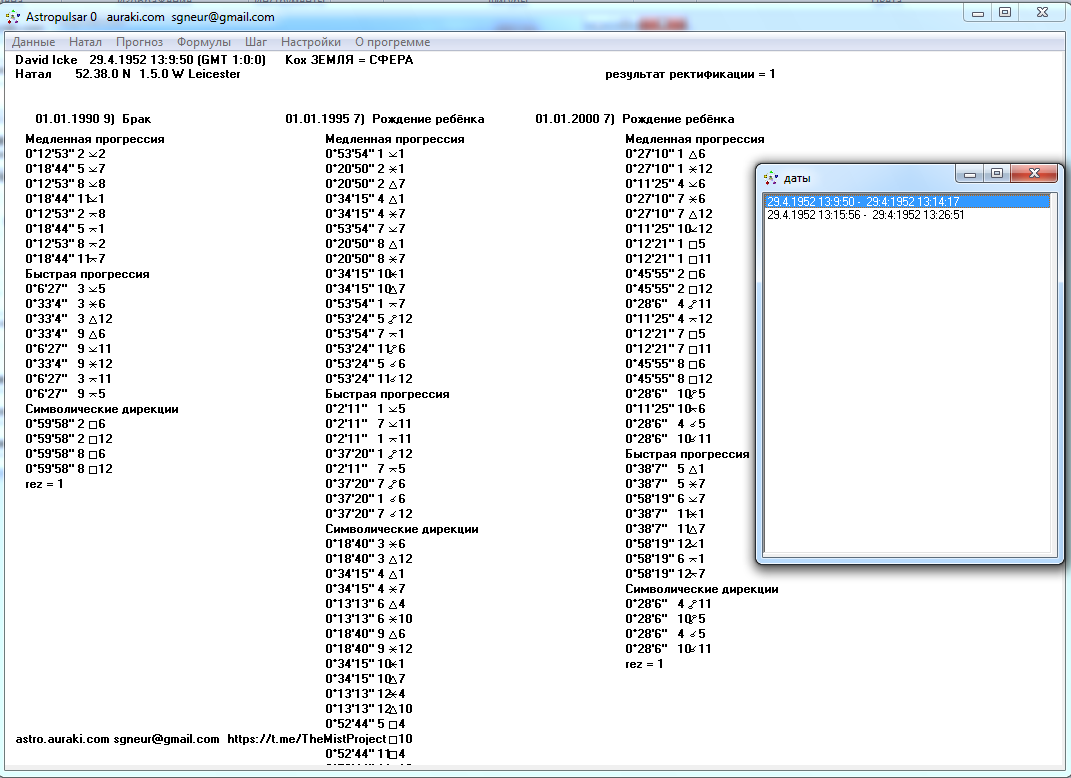The image size is (1071, 778).
Task: Minimize the main Astropulsar window
Action: (x=979, y=12)
